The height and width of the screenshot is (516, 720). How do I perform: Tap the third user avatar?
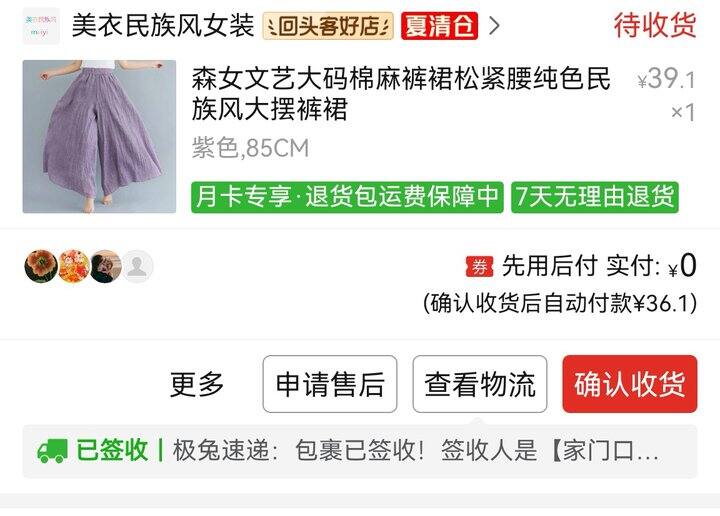coord(105,266)
